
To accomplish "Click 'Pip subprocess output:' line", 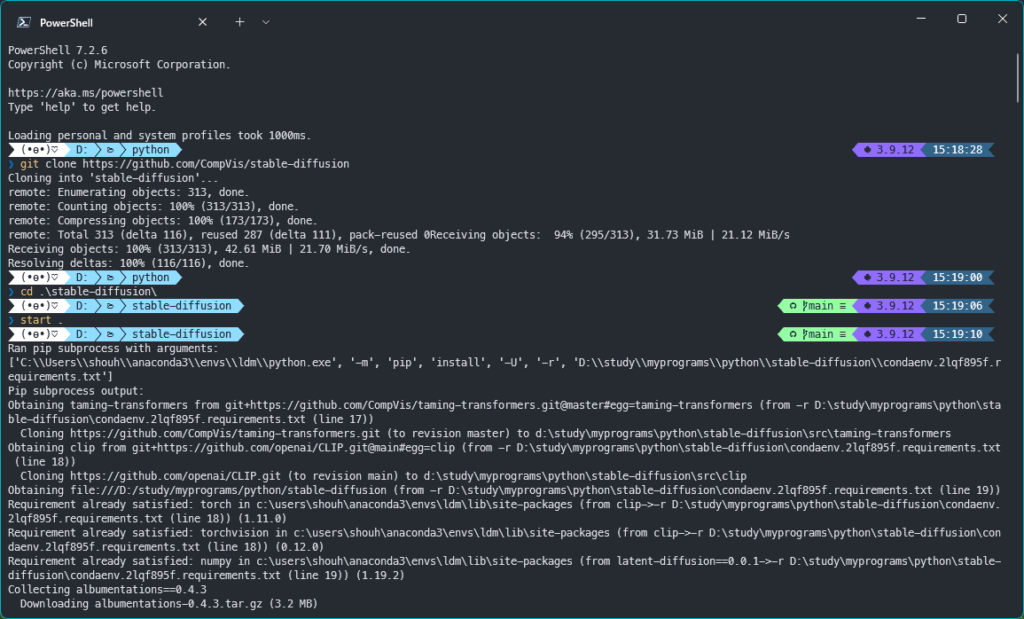I will pos(76,391).
